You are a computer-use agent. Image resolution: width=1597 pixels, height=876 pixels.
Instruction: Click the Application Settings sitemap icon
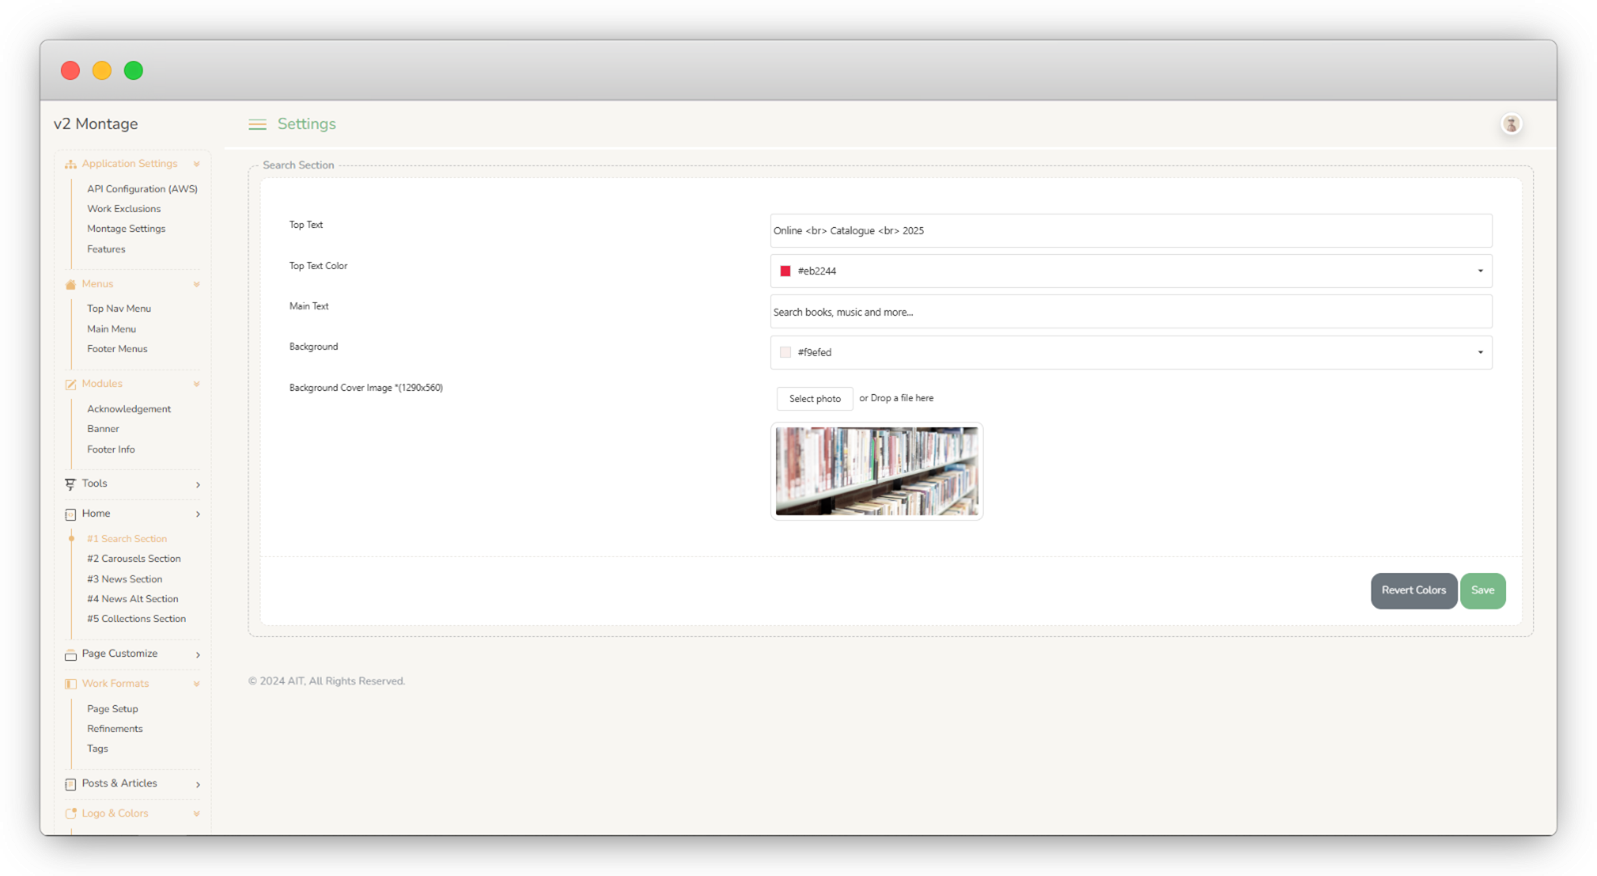tap(70, 164)
